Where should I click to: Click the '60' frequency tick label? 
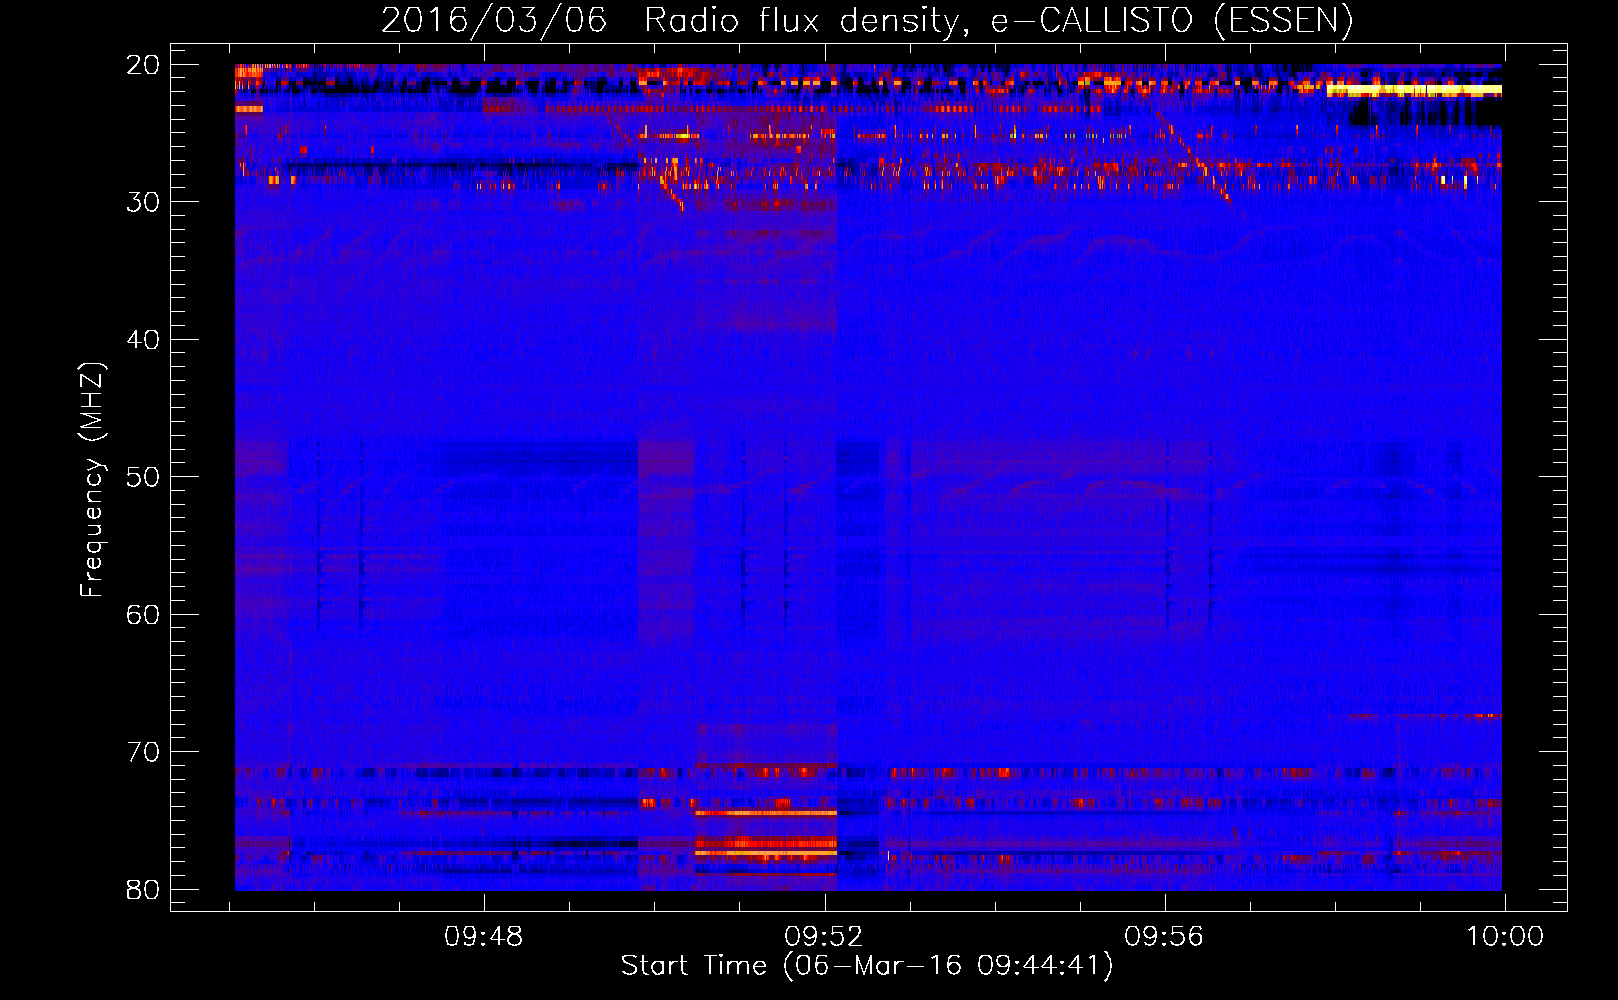coord(144,614)
